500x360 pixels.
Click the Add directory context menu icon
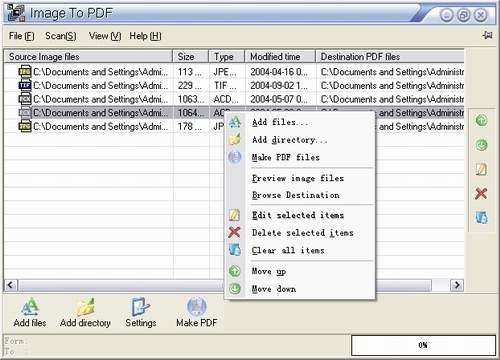pyautogui.click(x=235, y=139)
